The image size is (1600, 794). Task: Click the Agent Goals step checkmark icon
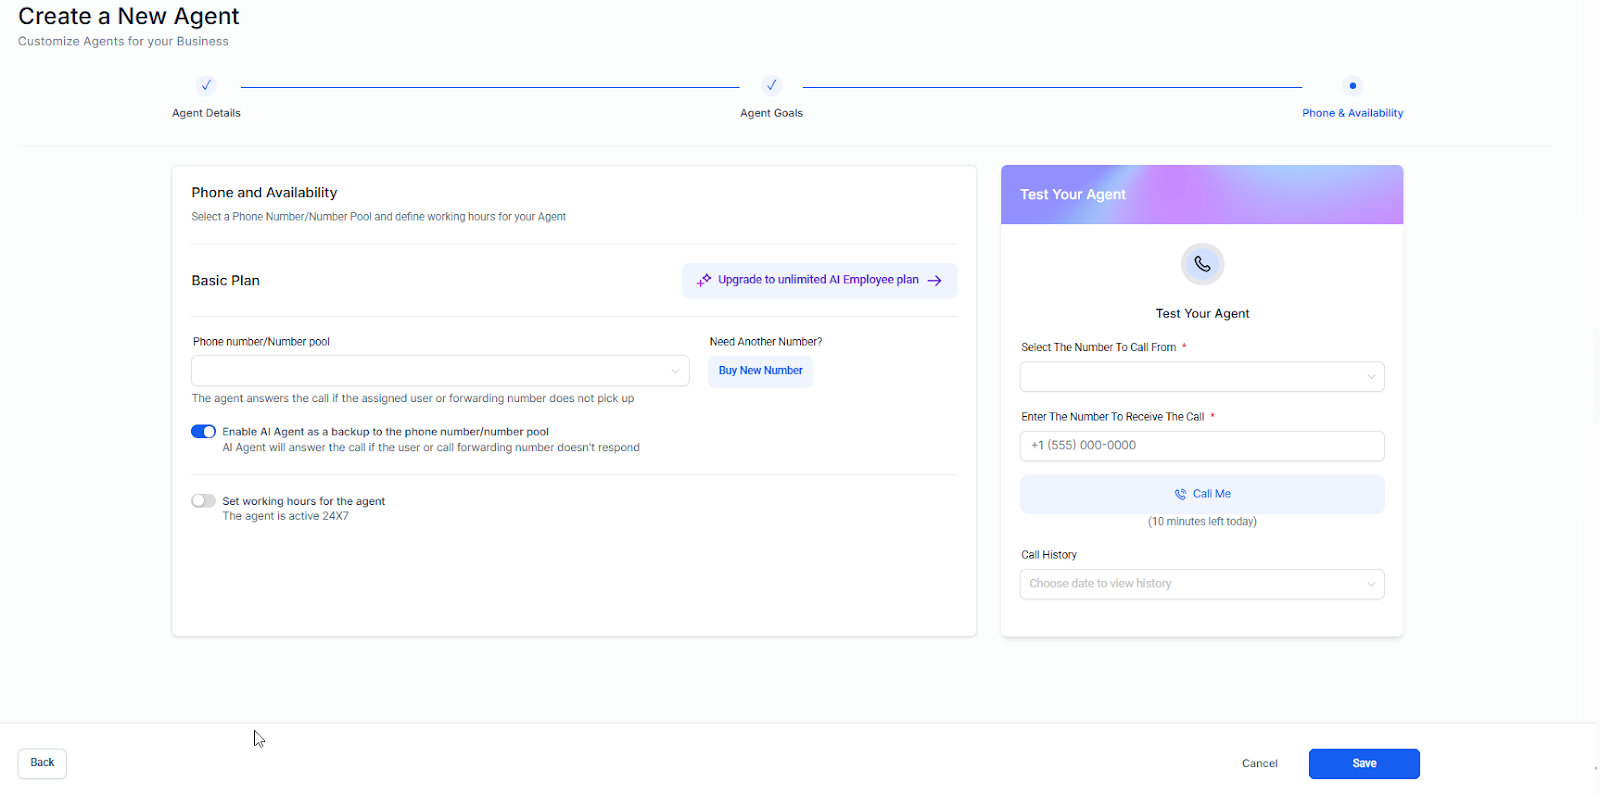771,86
